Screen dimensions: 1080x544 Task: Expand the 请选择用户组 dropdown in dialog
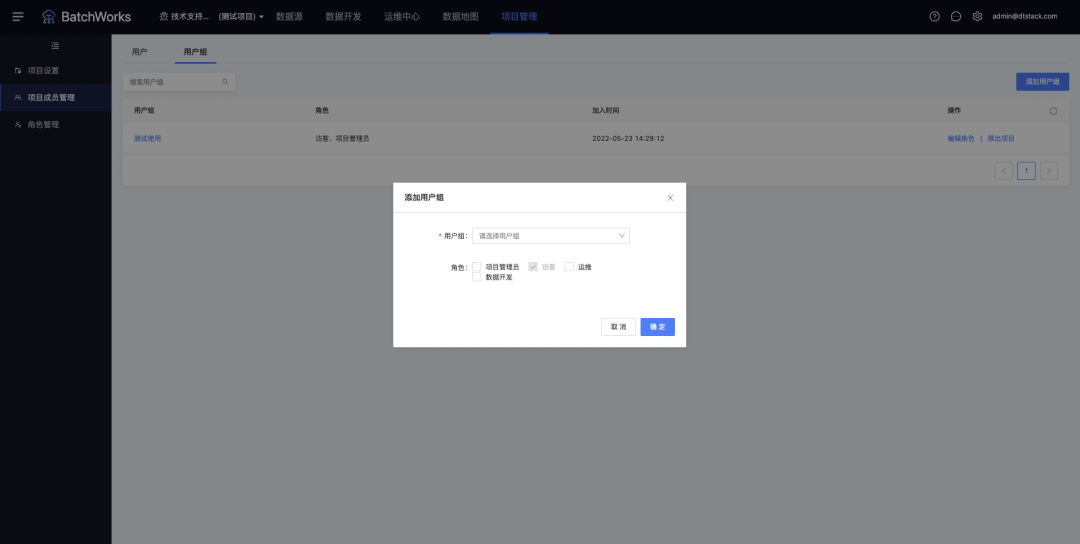[x=550, y=236]
